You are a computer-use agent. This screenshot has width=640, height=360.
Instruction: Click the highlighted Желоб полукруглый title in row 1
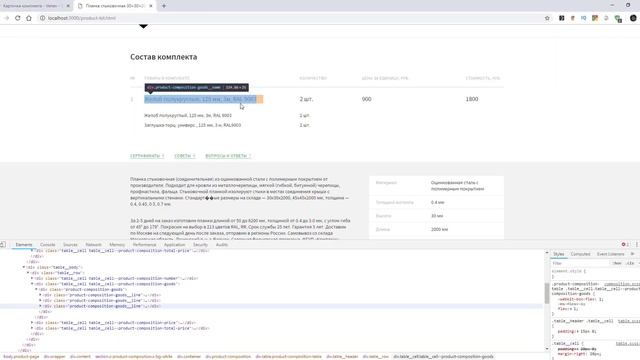click(200, 99)
